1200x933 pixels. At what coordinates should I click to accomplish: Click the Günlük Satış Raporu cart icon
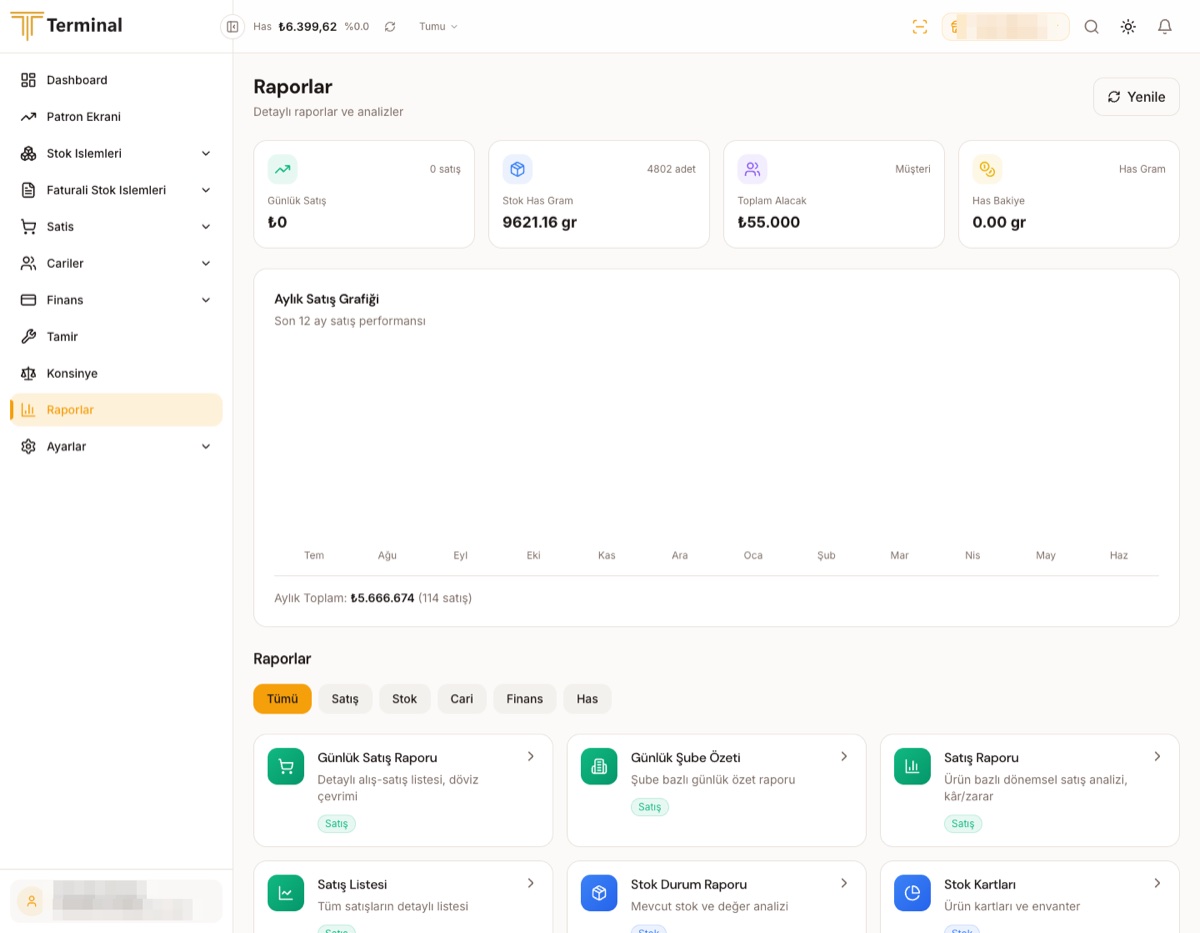pos(286,766)
